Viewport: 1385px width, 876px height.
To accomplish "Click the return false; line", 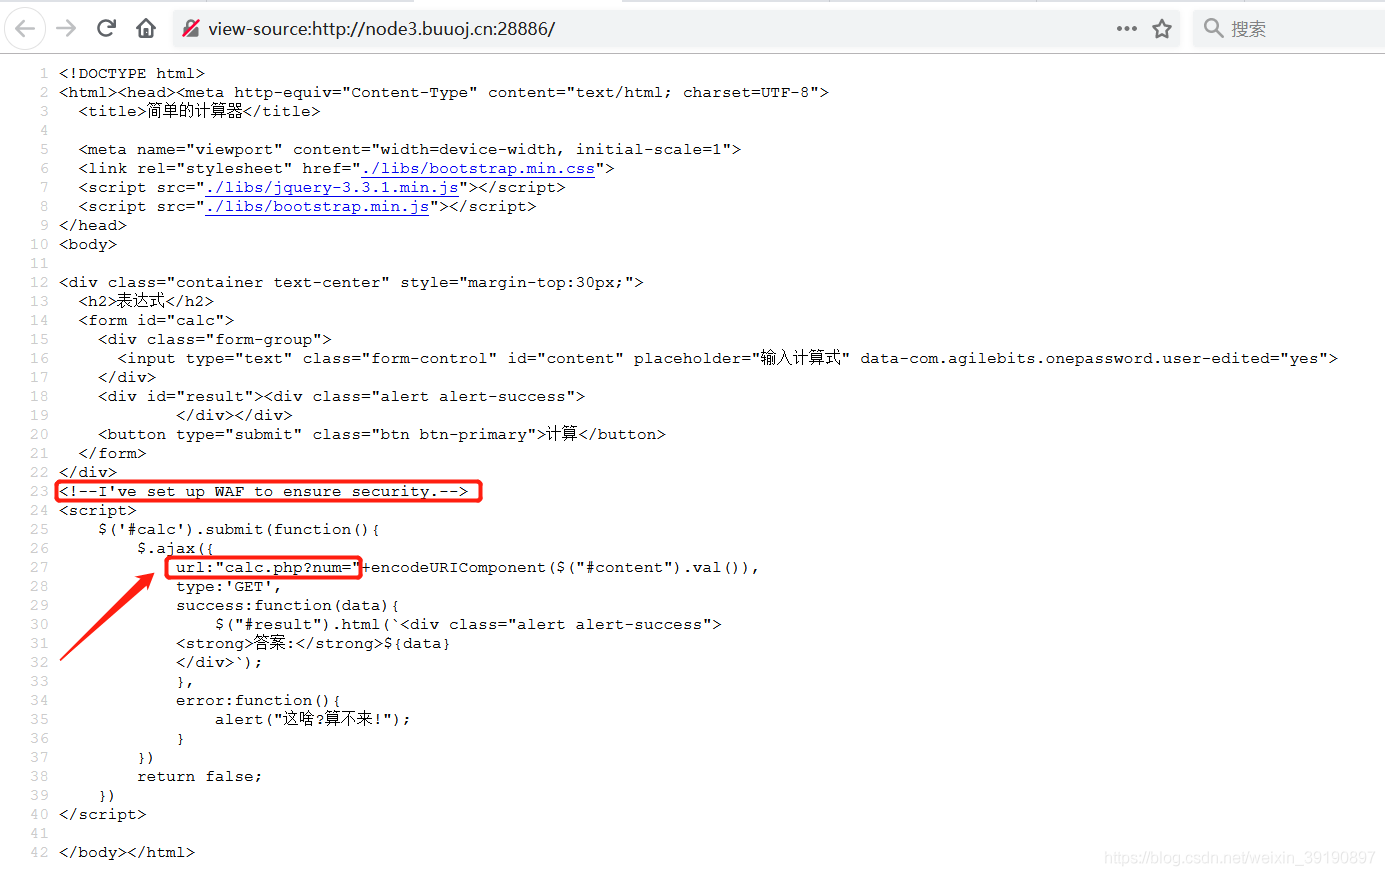I will point(200,776).
